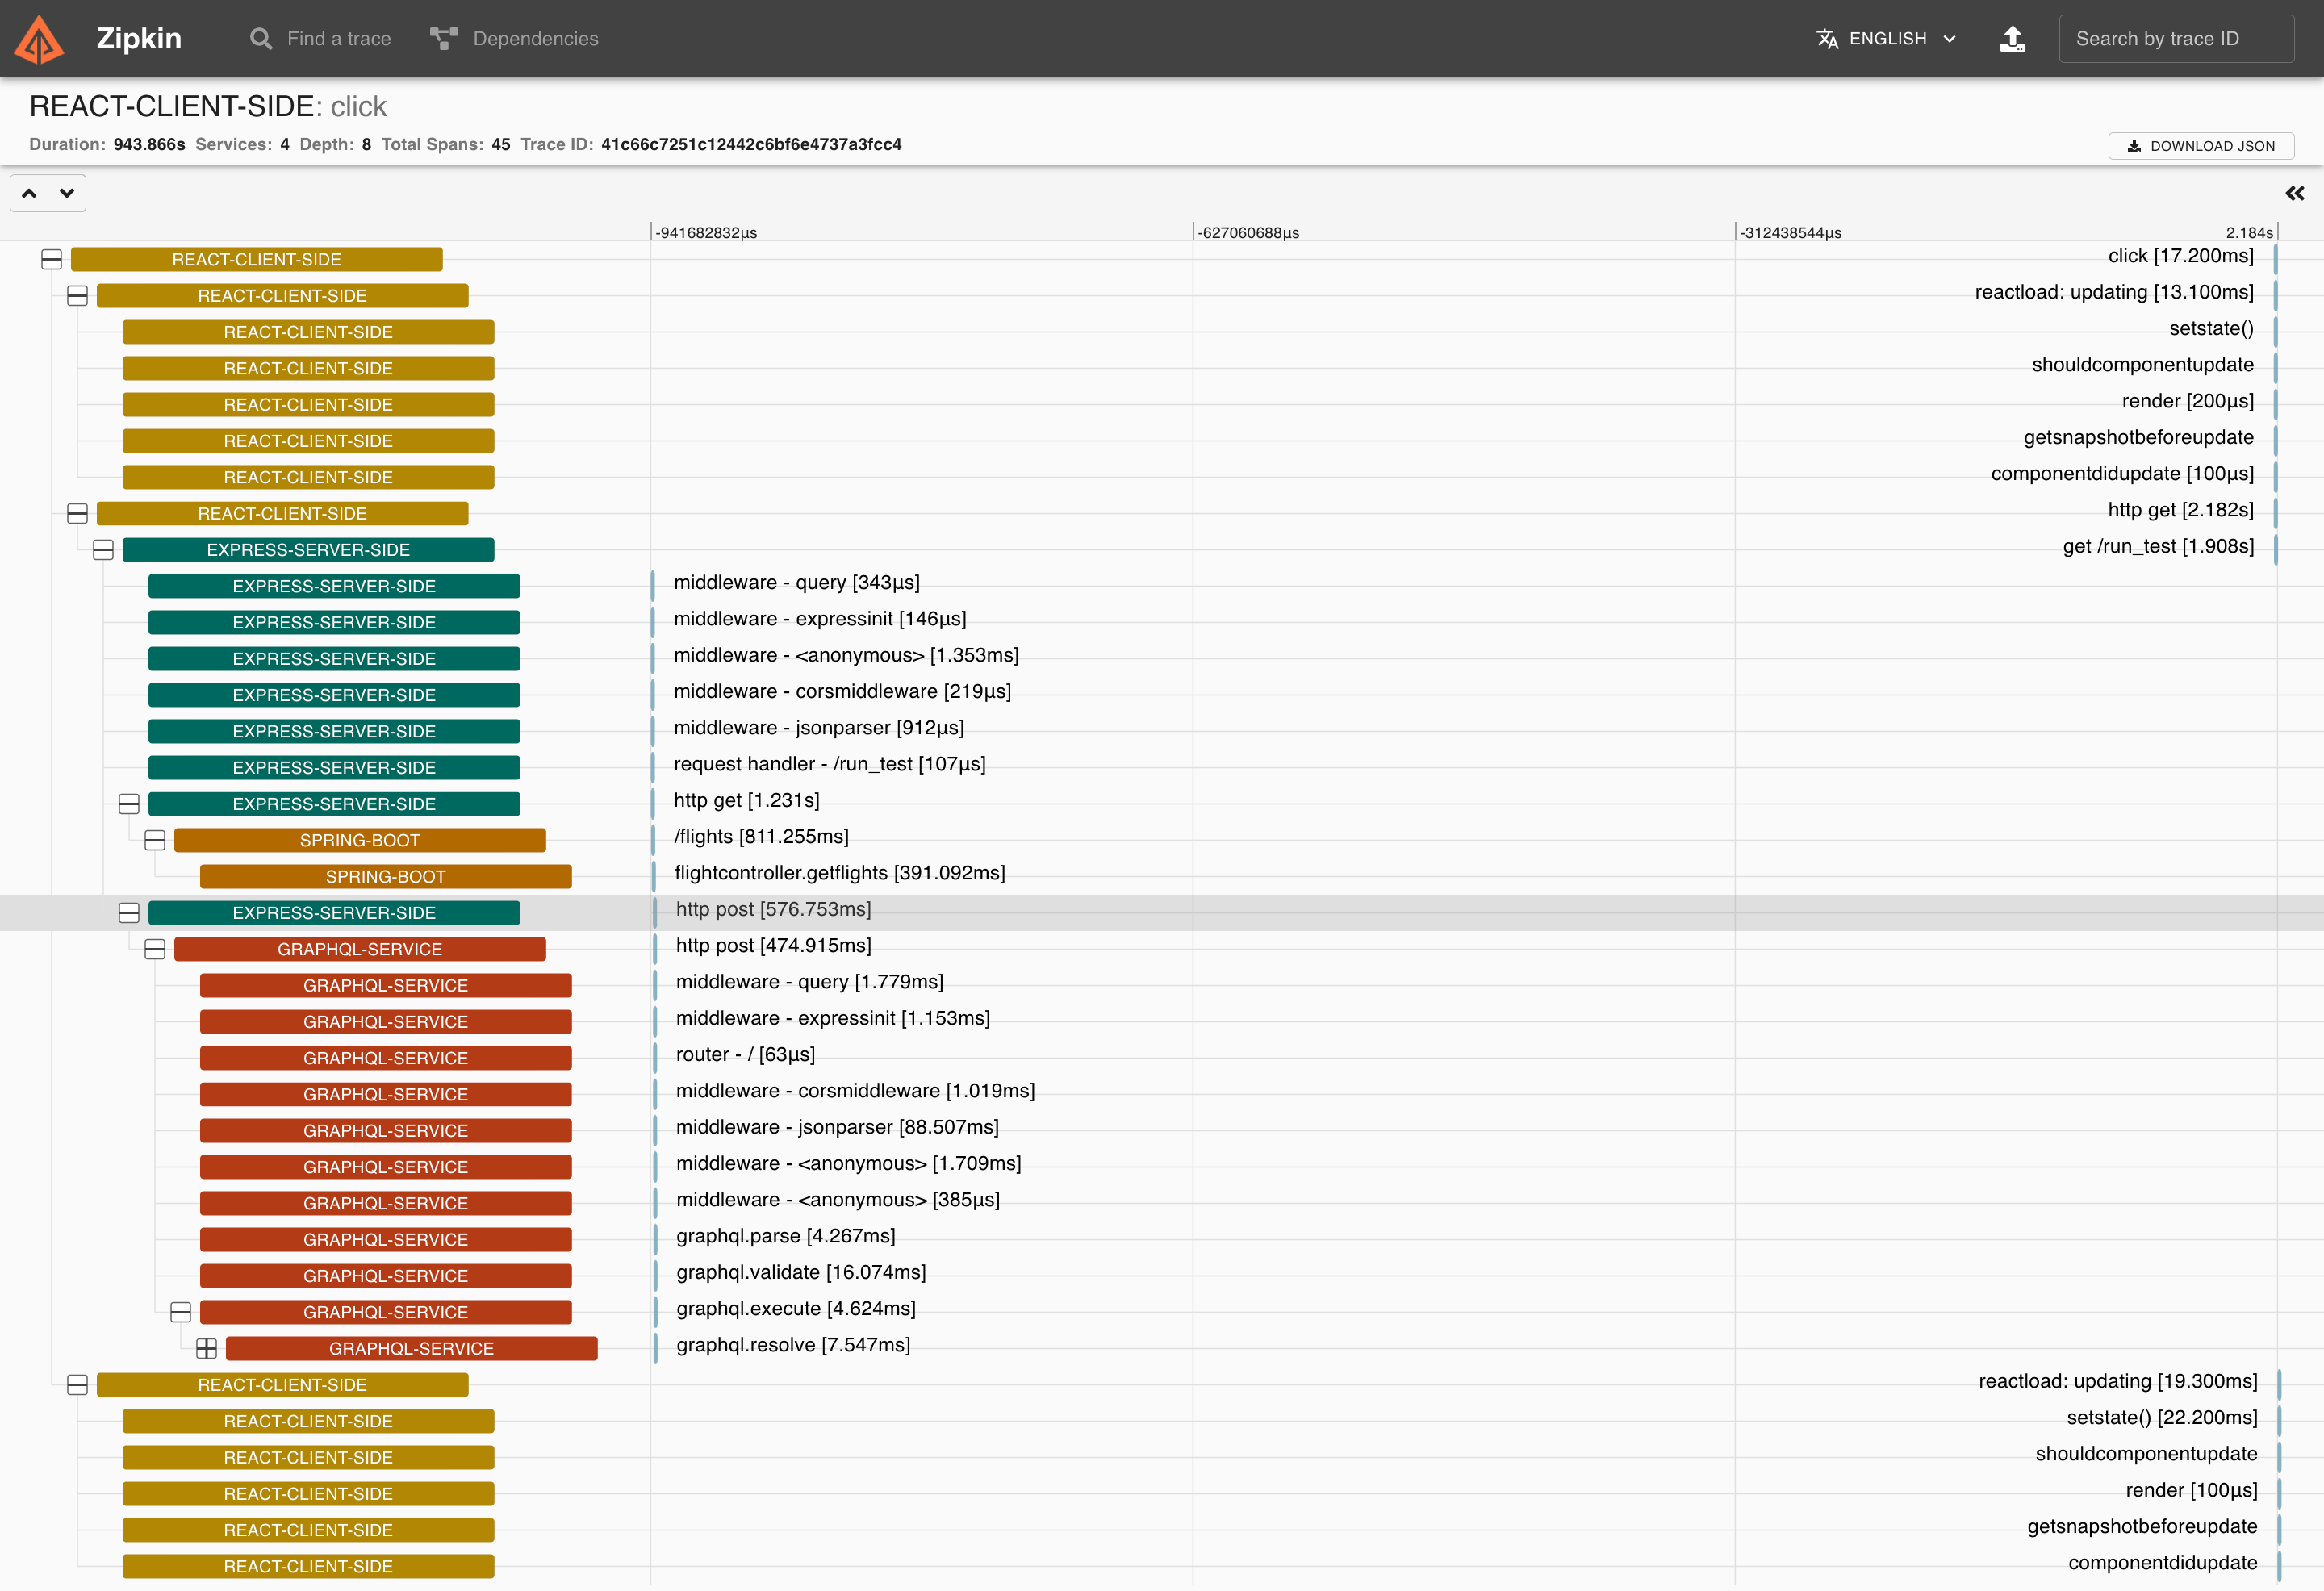The image size is (2324, 1591).
Task: Expand the graphql.resolve GRAPHQL-SERVICE plus toggle
Action: tap(207, 1349)
